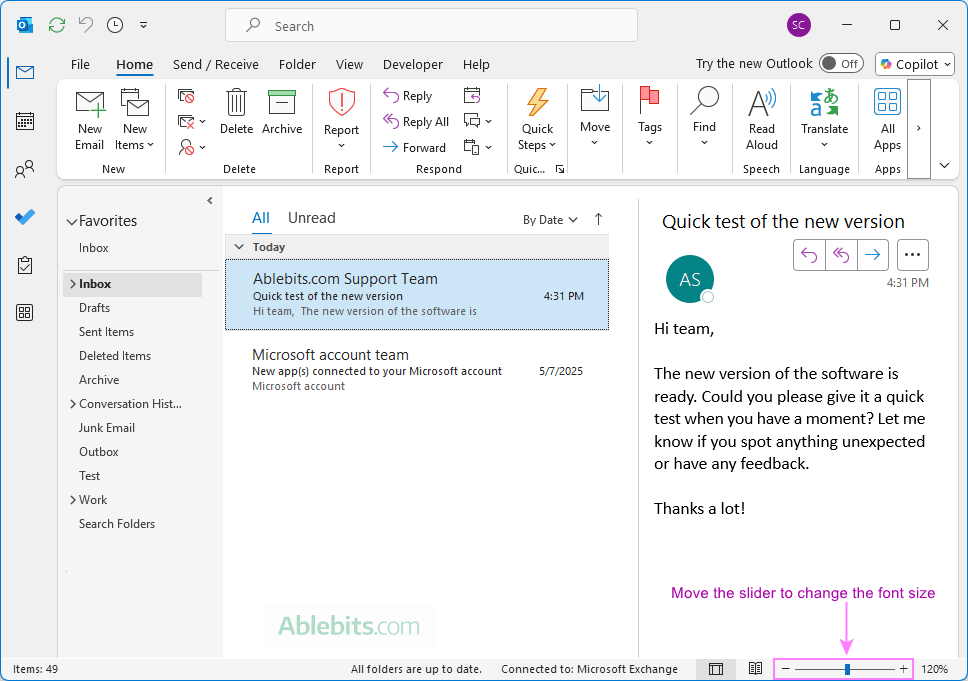Open the Translate dropdown
This screenshot has height=681, width=968.
click(x=825, y=120)
